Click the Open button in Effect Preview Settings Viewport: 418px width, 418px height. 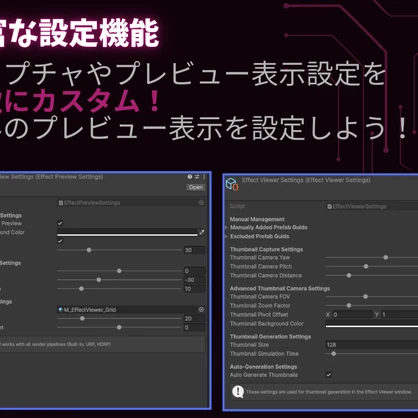[x=196, y=187]
